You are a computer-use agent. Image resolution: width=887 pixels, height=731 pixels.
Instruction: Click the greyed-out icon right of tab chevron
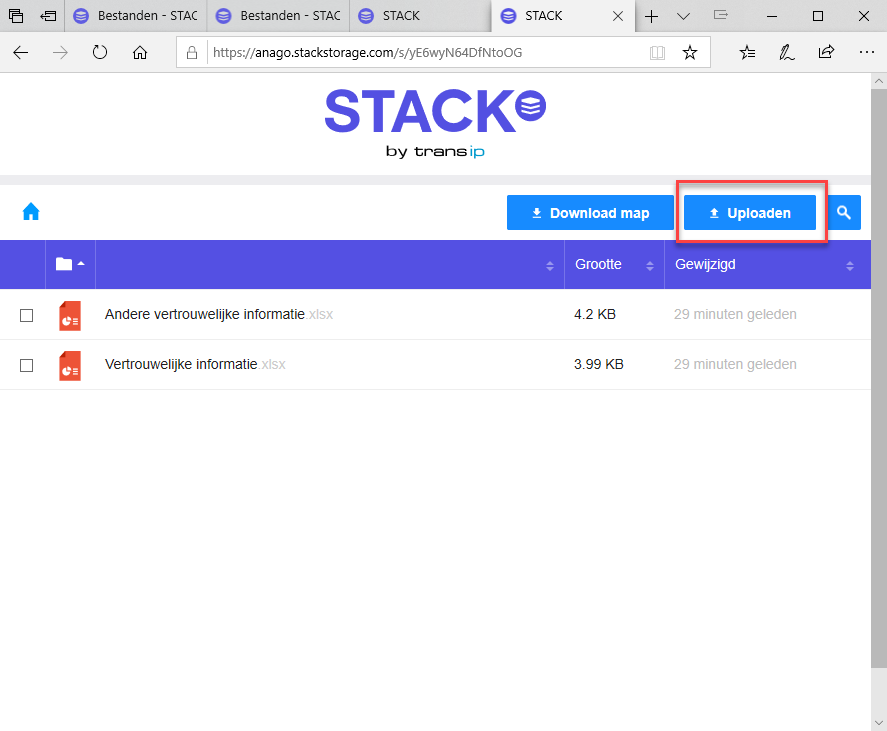pos(720,15)
